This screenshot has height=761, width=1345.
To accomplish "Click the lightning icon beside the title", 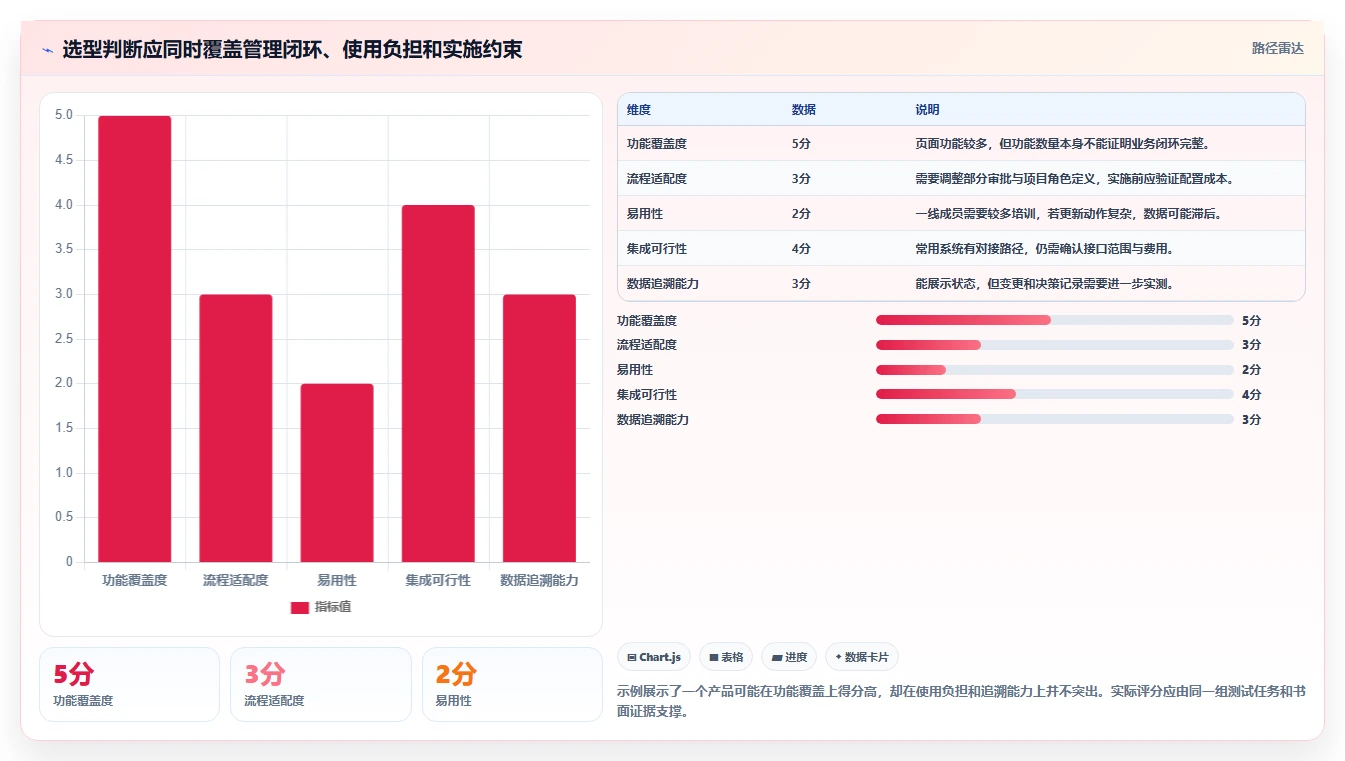I will [x=48, y=49].
